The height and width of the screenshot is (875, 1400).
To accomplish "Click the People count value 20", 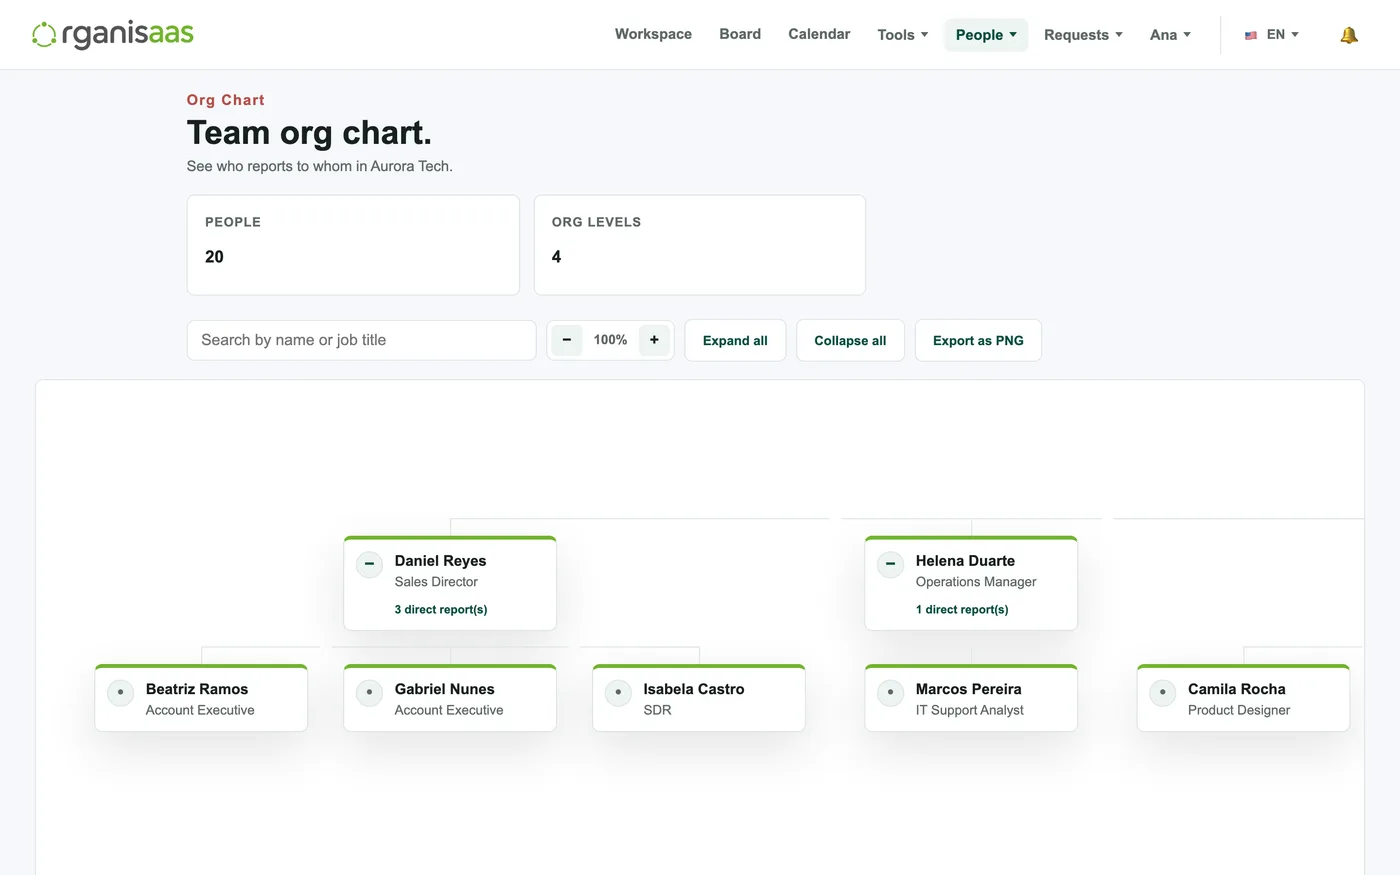I will pyautogui.click(x=214, y=257).
